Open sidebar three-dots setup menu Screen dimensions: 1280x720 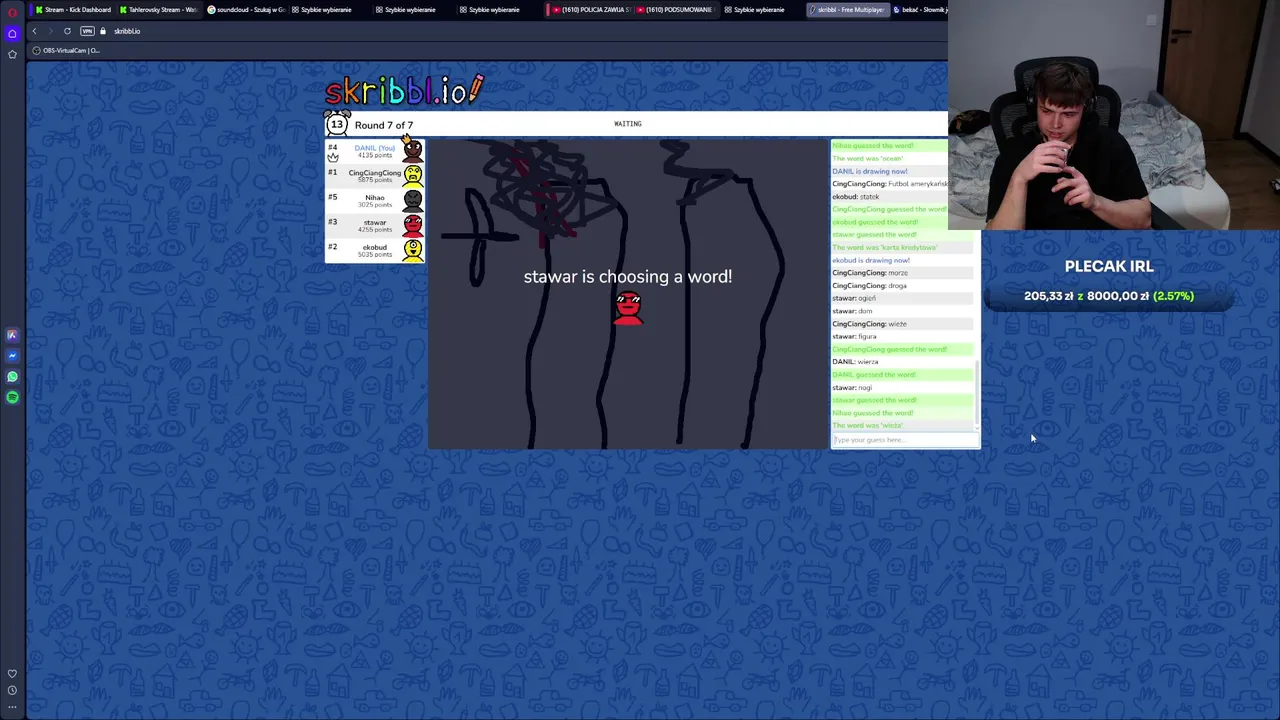(12, 707)
